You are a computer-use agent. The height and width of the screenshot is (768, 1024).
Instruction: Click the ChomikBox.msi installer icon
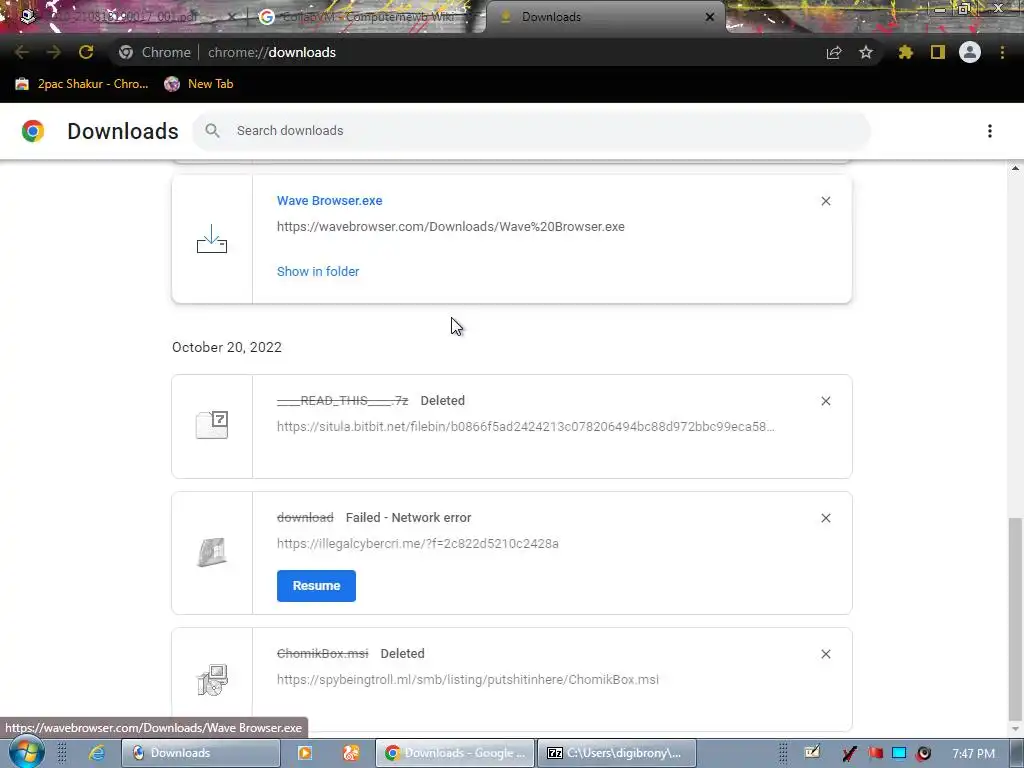coord(212,680)
